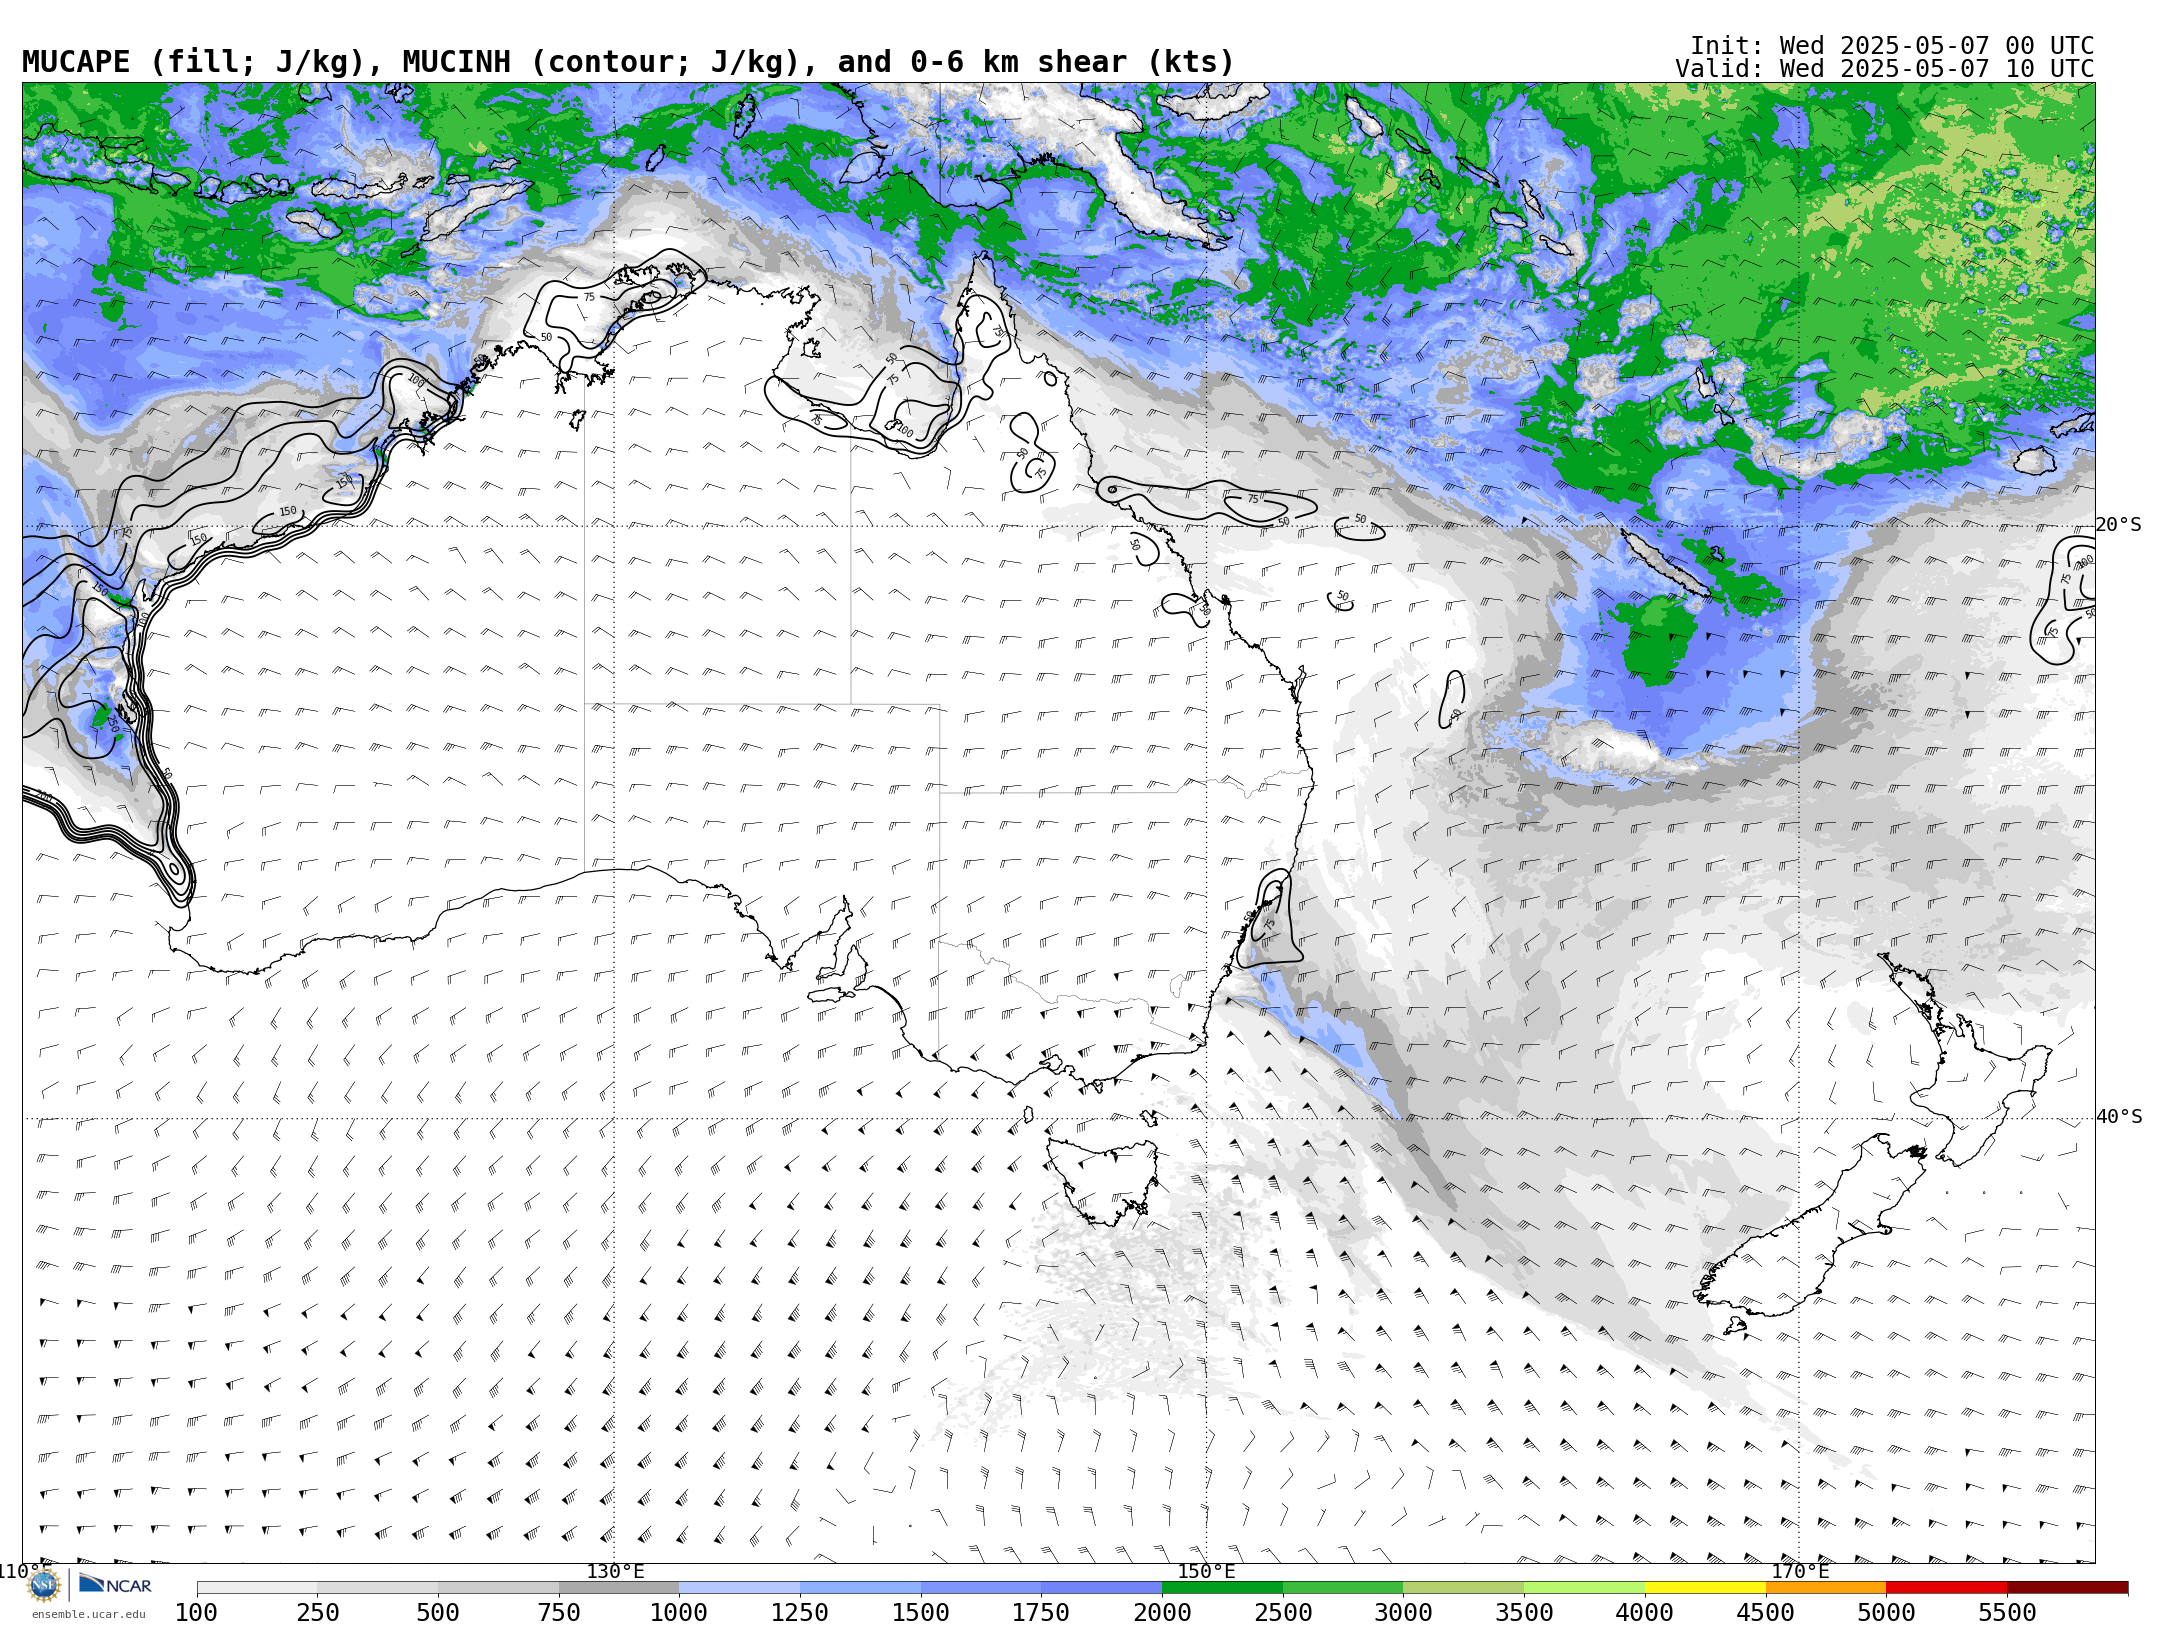Select the gray 250–500 color swatch
2160x1626 pixels.
(x=377, y=1588)
